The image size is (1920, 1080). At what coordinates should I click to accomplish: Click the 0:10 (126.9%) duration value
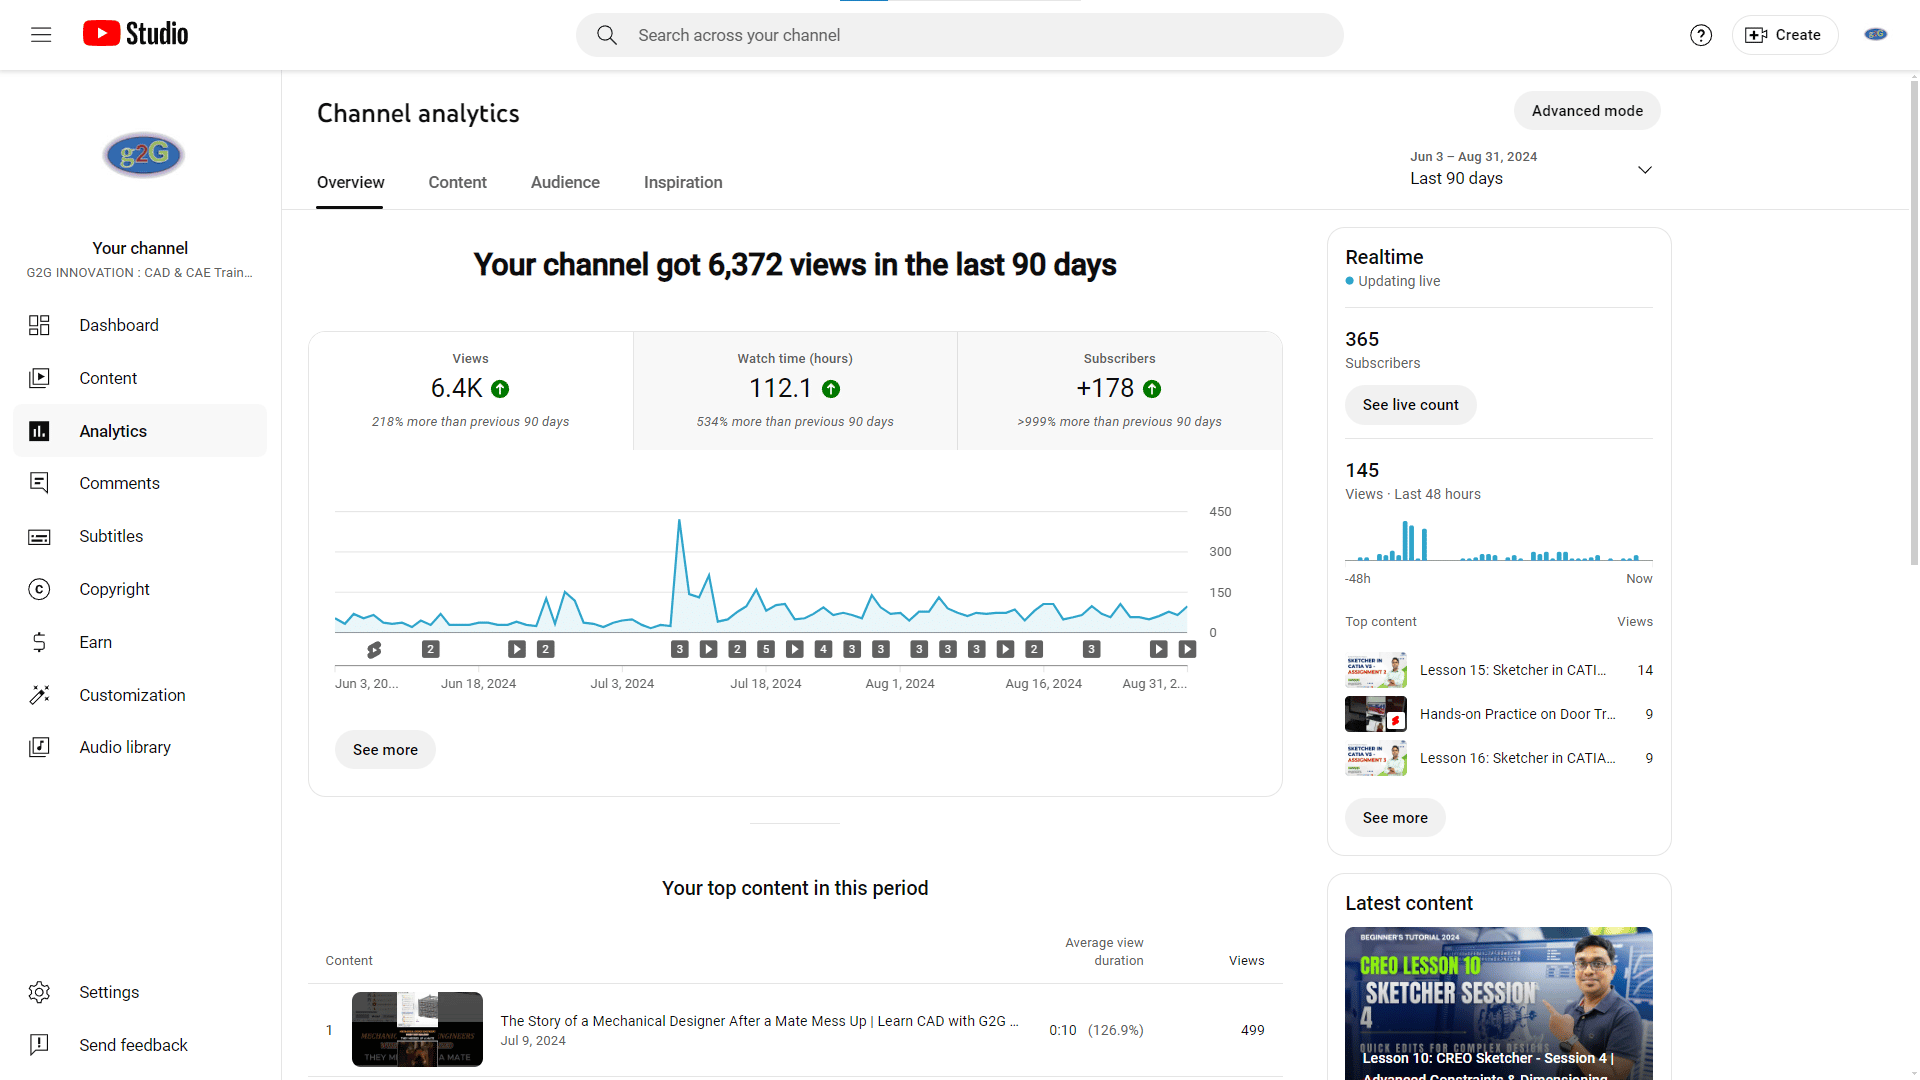pos(1096,1030)
